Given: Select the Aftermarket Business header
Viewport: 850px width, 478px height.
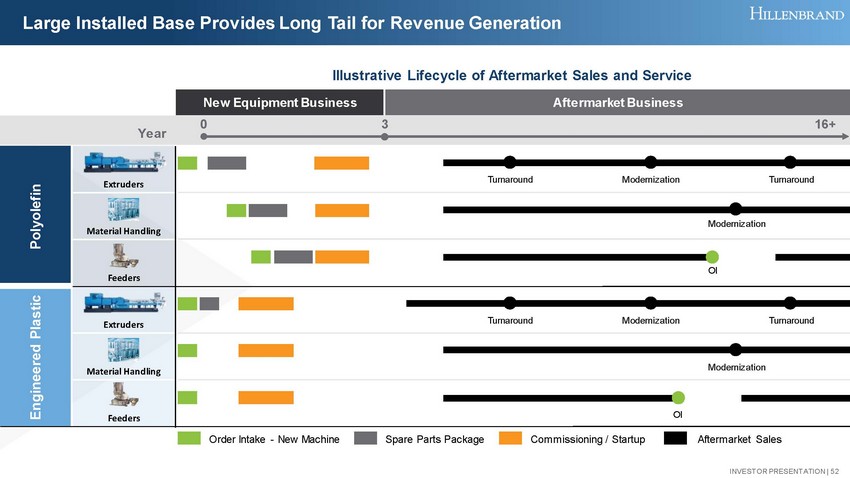Looking at the screenshot, I should 617,102.
